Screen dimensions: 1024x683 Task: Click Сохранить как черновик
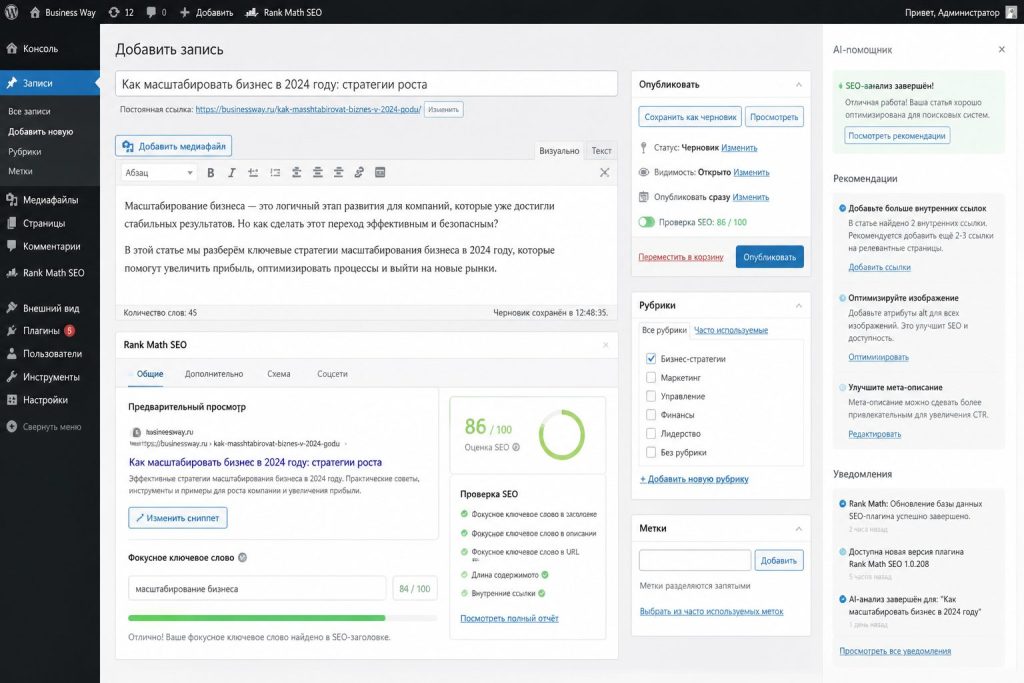tap(690, 117)
